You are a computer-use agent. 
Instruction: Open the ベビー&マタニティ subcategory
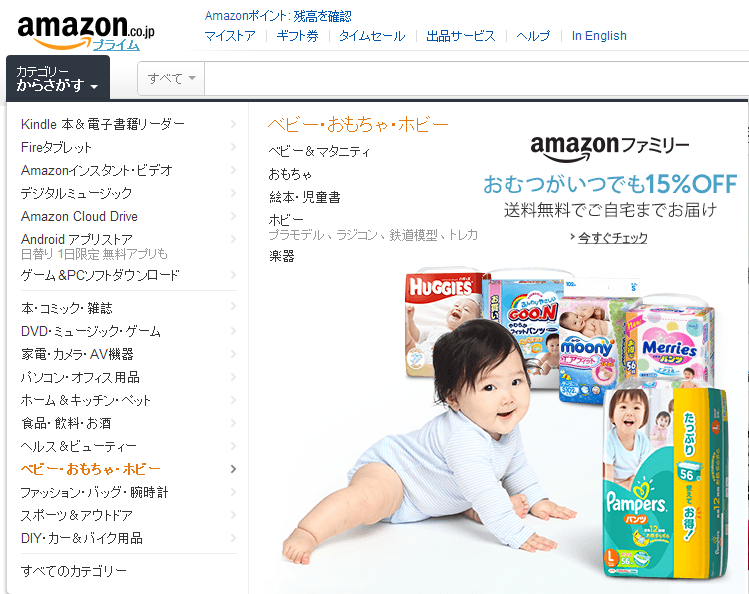[x=319, y=152]
